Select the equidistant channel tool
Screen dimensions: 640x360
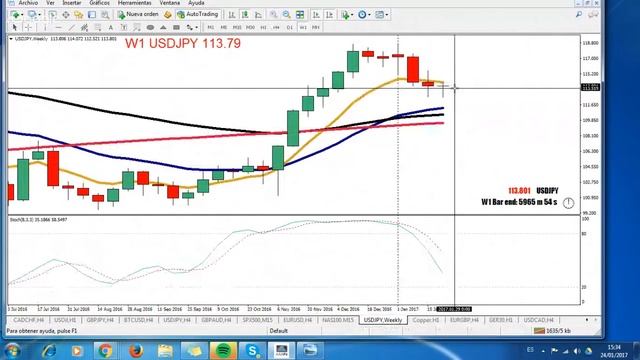click(x=84, y=27)
